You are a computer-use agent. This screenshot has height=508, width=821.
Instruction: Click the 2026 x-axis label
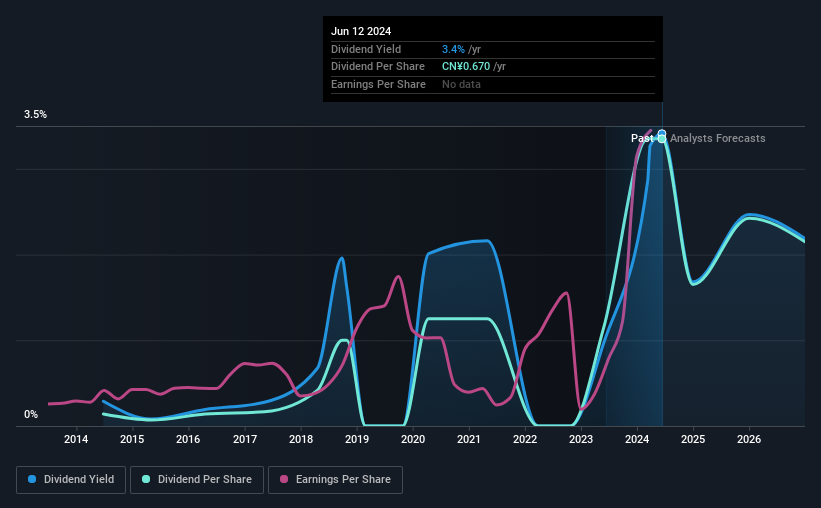749,439
